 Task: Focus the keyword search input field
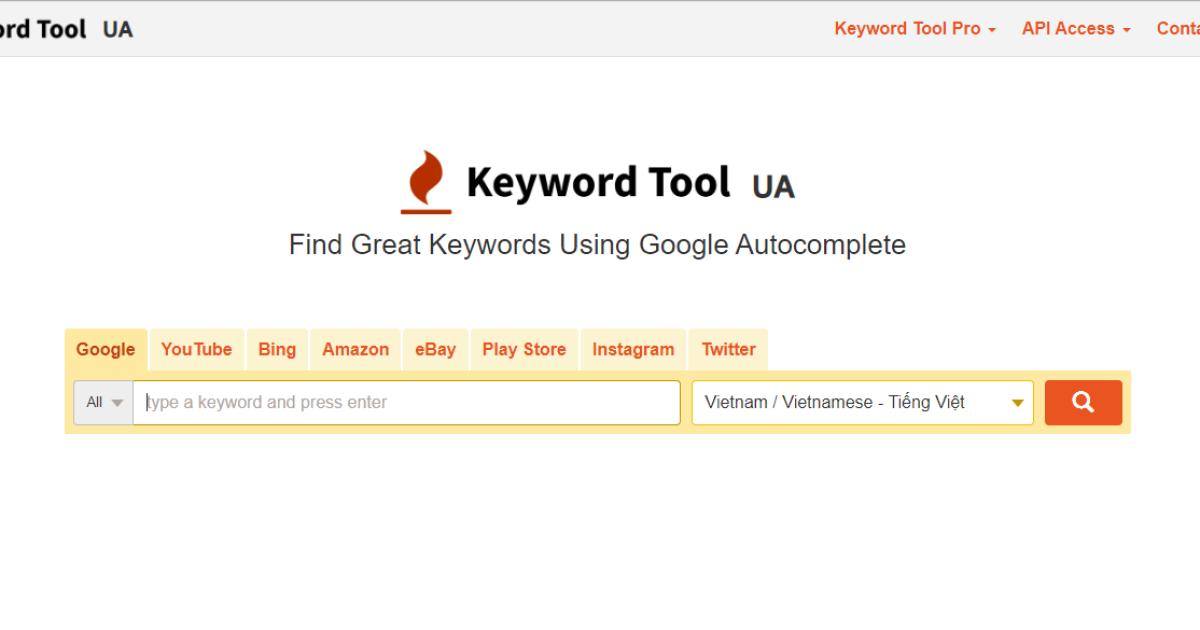click(x=406, y=402)
